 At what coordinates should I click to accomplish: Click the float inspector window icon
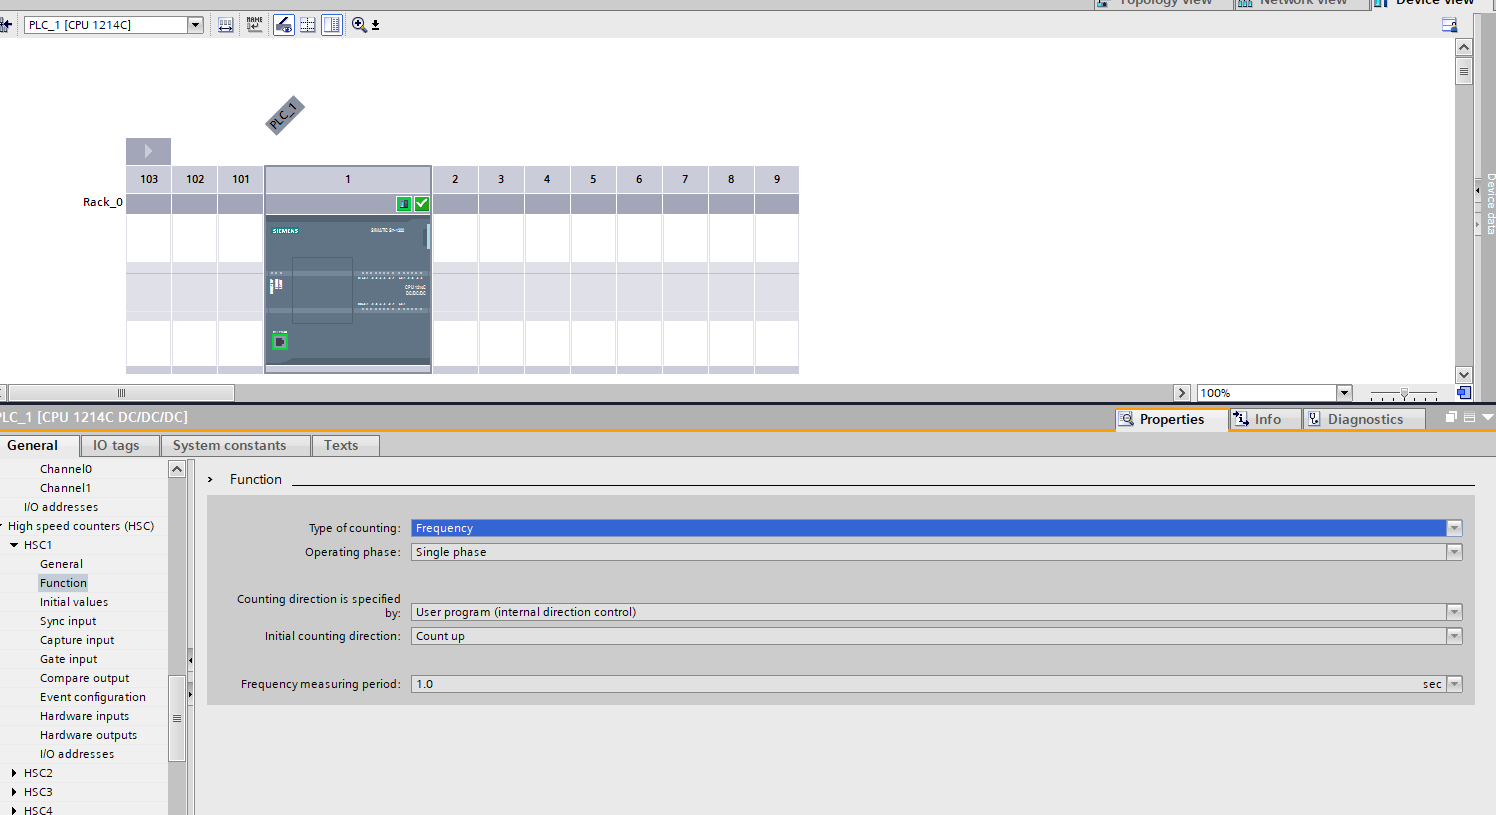pyautogui.click(x=1451, y=417)
